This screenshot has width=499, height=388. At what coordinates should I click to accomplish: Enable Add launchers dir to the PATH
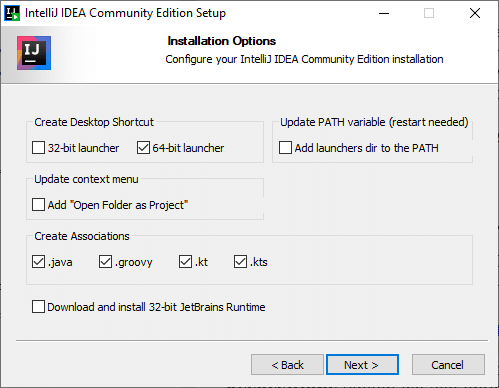pyautogui.click(x=285, y=148)
